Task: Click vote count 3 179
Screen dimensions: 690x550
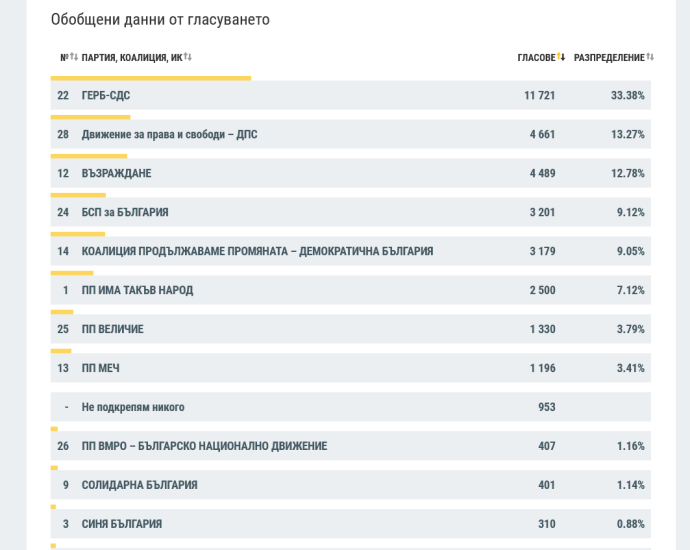Action: pos(542,251)
